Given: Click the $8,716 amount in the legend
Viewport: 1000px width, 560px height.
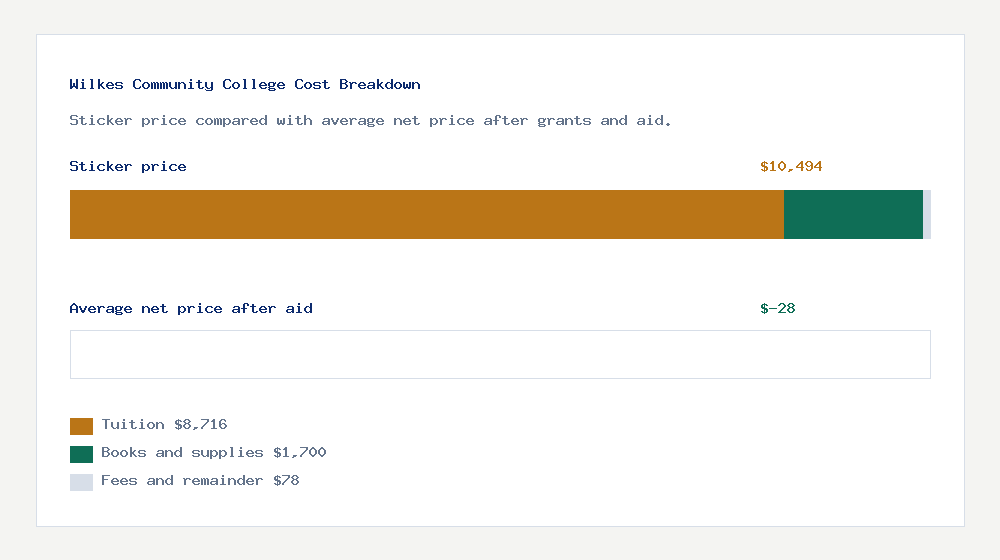Looking at the screenshot, I should (201, 424).
